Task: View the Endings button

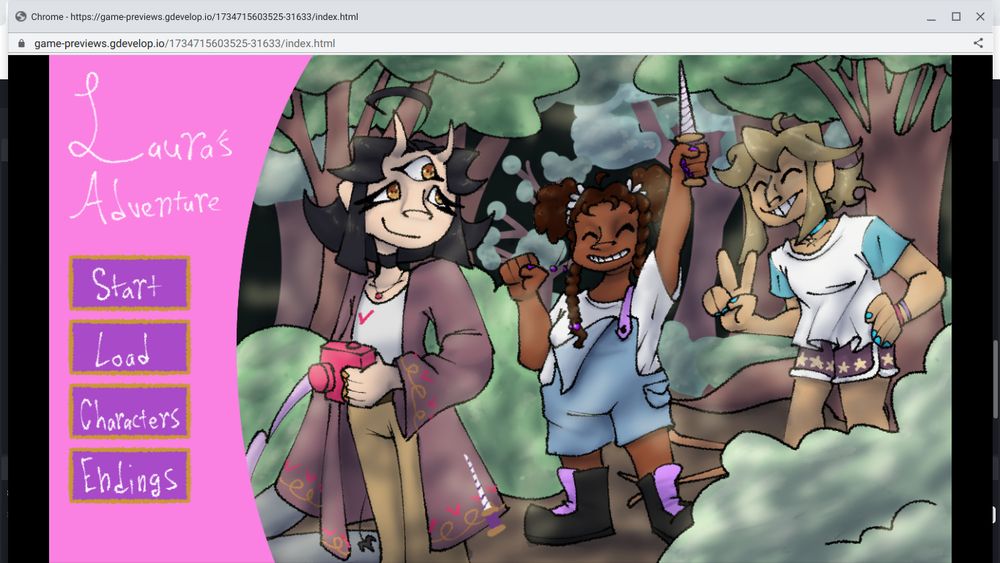Action: click(x=129, y=476)
